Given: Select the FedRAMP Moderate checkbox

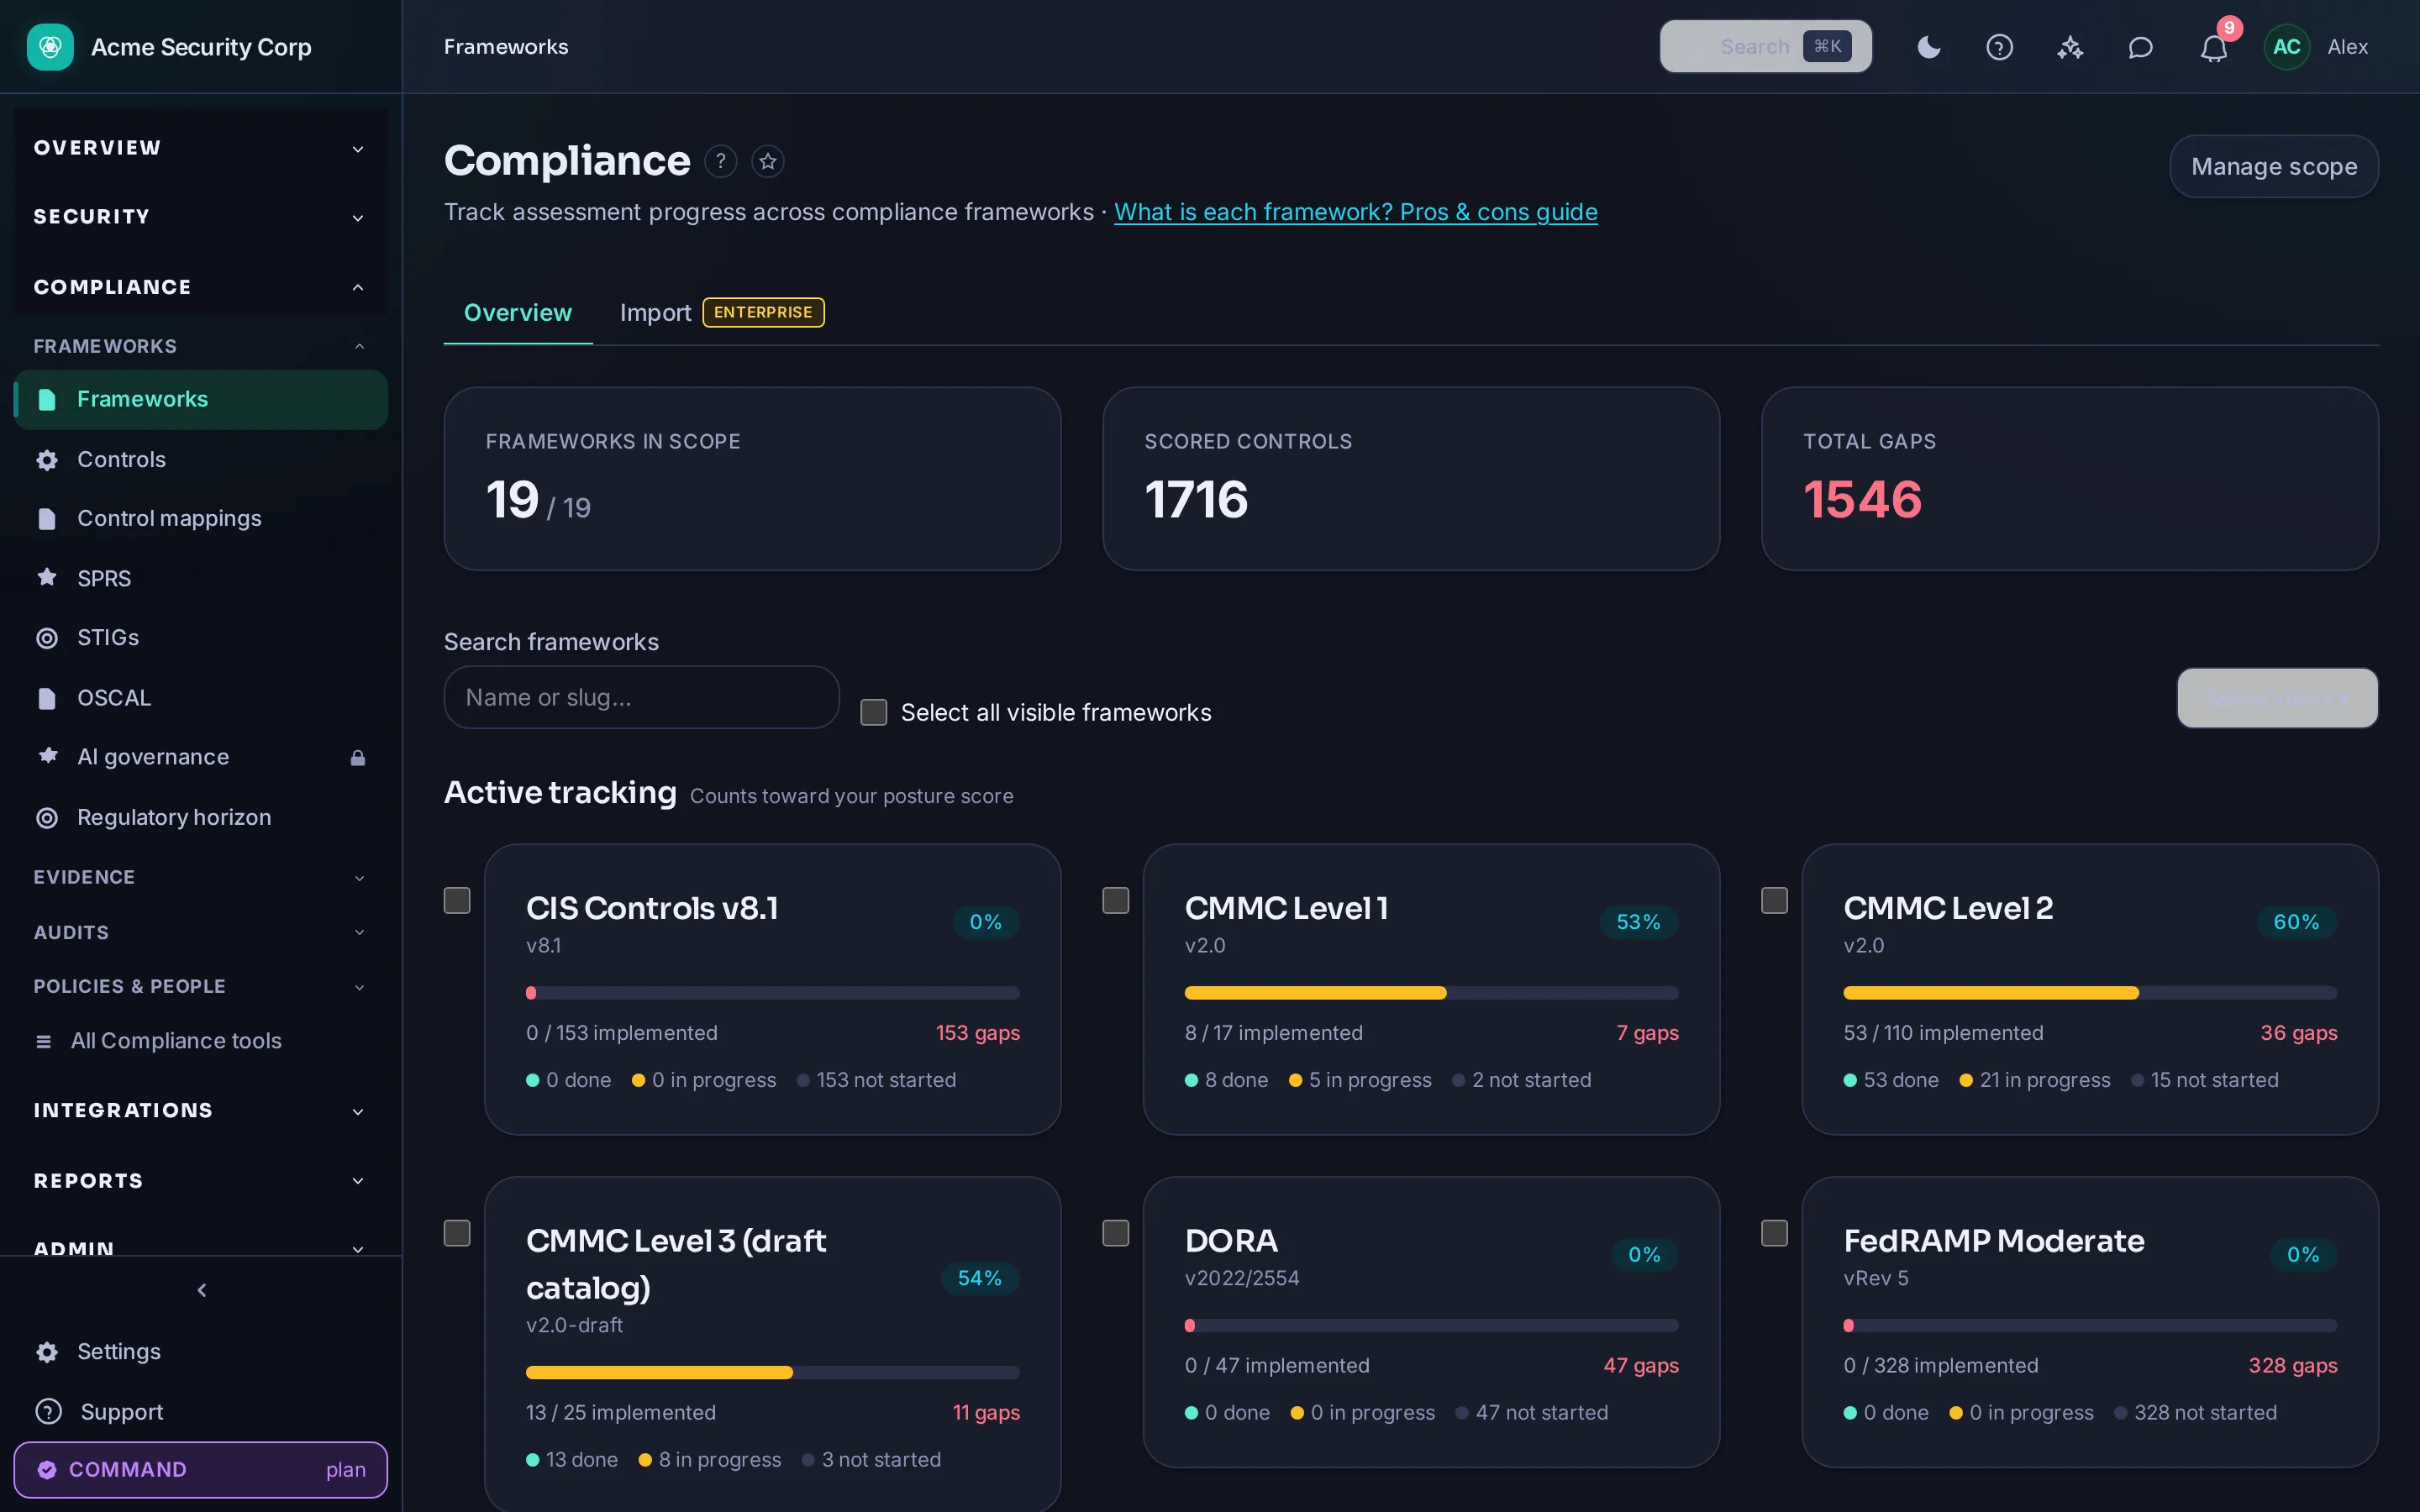Looking at the screenshot, I should pos(1774,1233).
